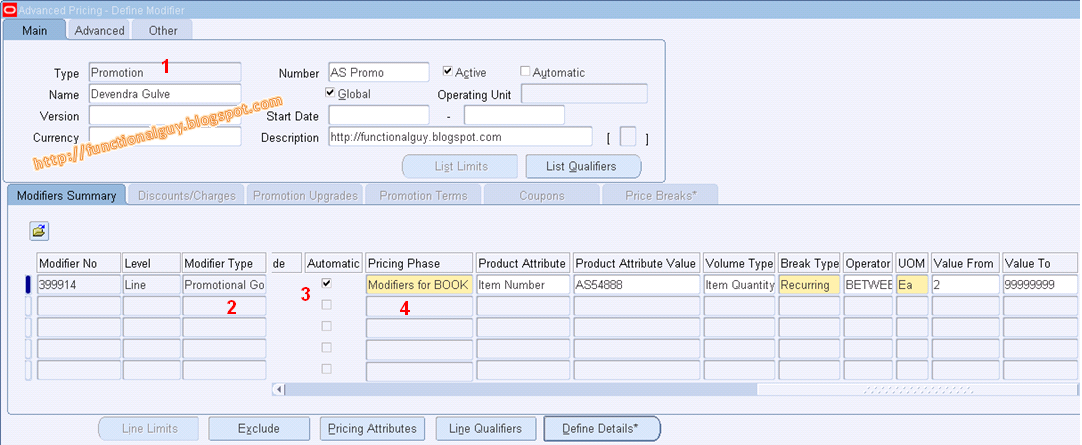Click the Volume Type cell Item Quantity
This screenshot has height=445, width=1082.
[740, 284]
